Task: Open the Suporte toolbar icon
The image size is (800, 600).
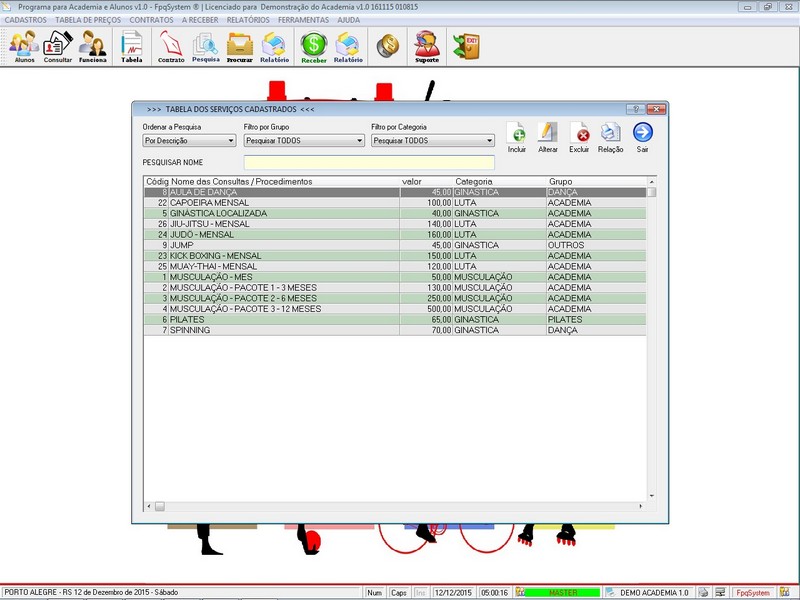Action: pyautogui.click(x=427, y=46)
